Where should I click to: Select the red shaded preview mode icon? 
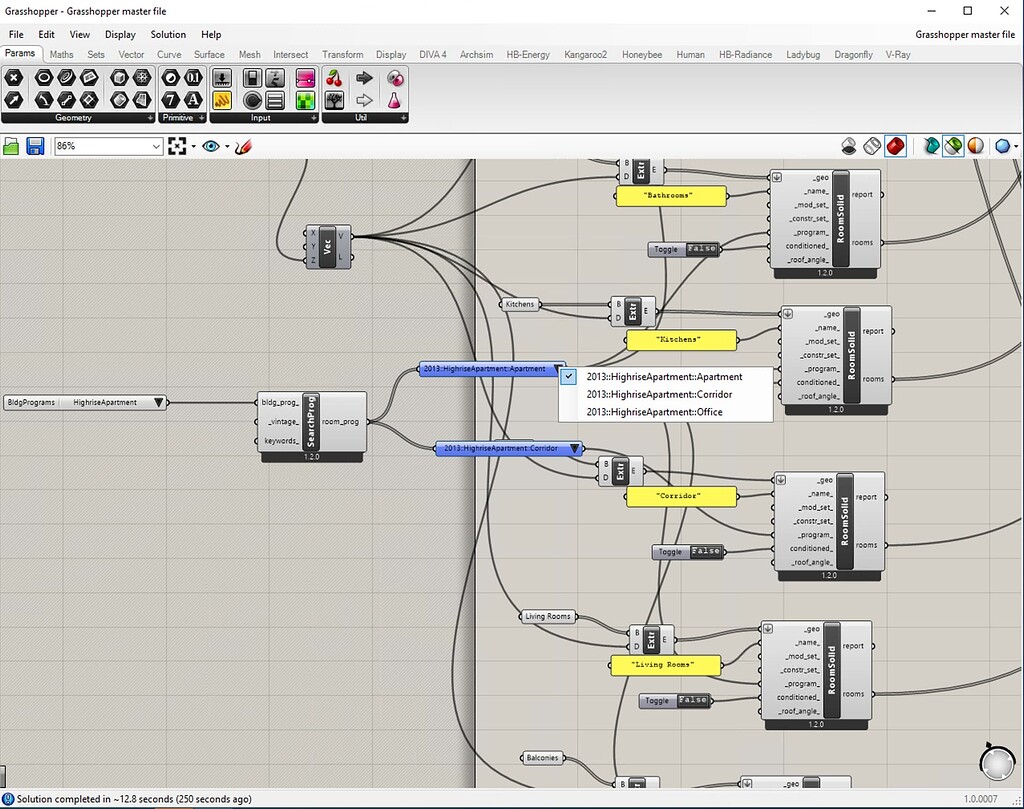(895, 146)
